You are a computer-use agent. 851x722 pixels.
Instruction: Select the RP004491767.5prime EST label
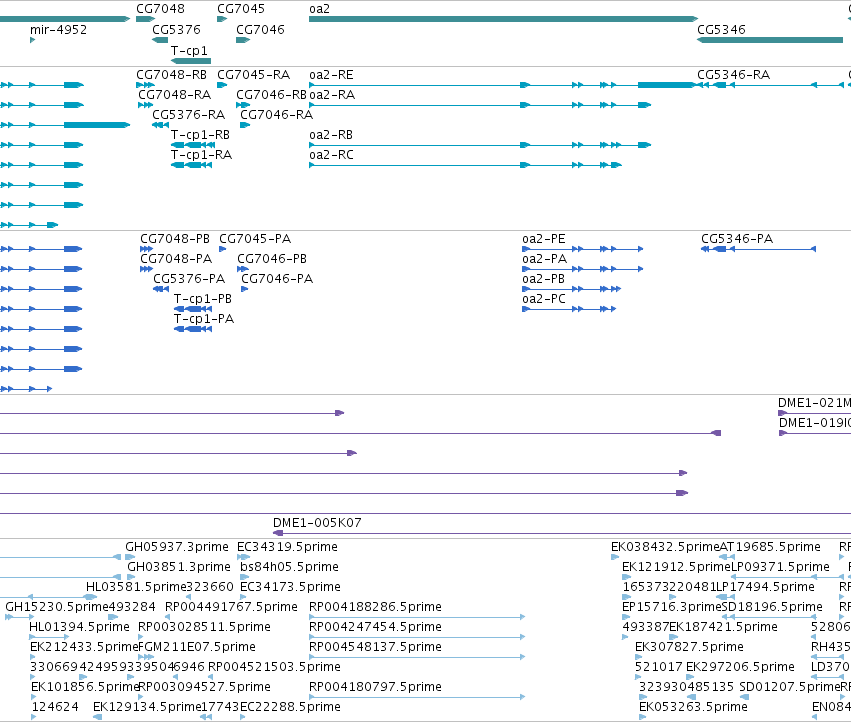[x=231, y=607]
